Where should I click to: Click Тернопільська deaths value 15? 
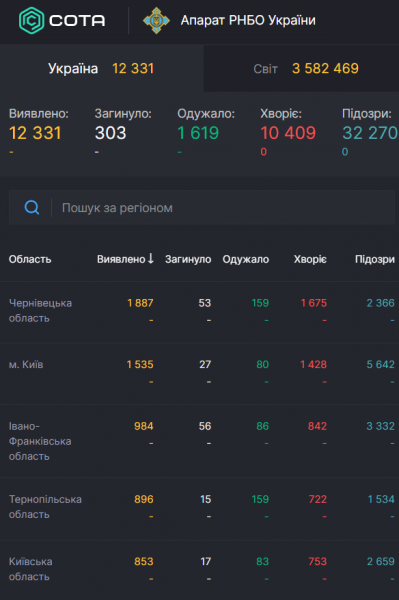point(206,499)
